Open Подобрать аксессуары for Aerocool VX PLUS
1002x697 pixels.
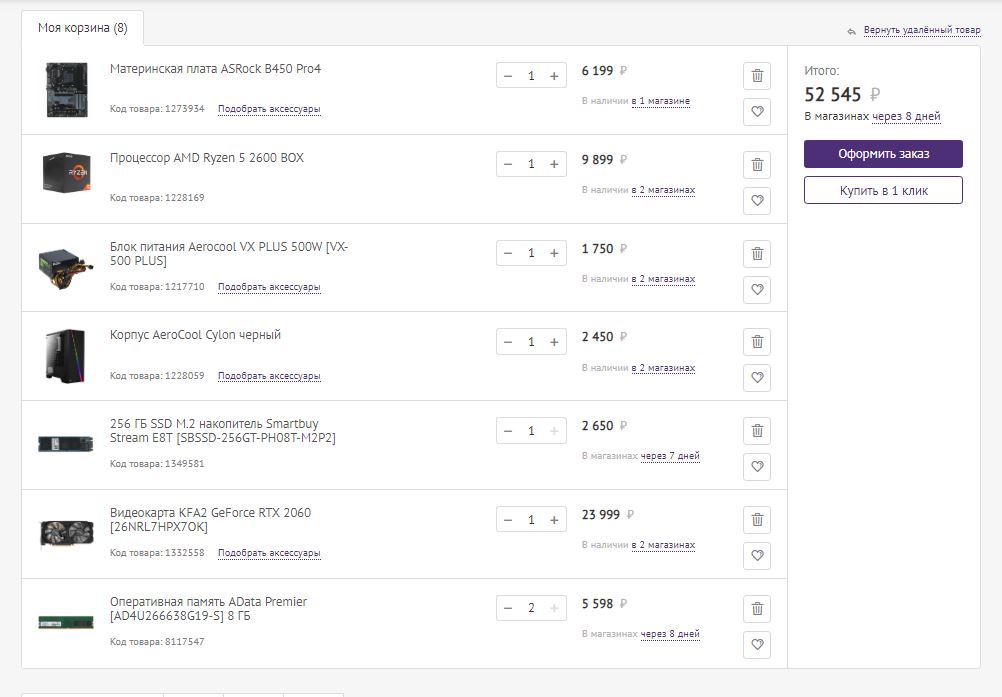click(x=269, y=287)
